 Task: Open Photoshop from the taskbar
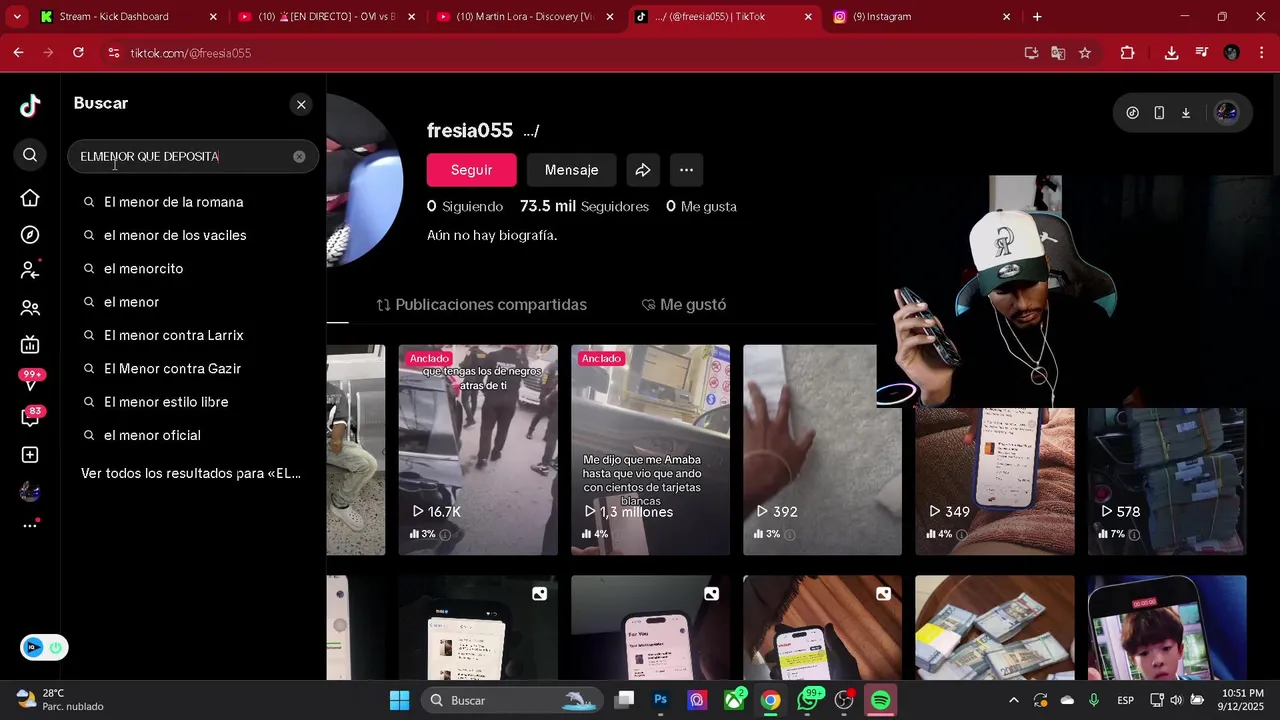click(661, 700)
